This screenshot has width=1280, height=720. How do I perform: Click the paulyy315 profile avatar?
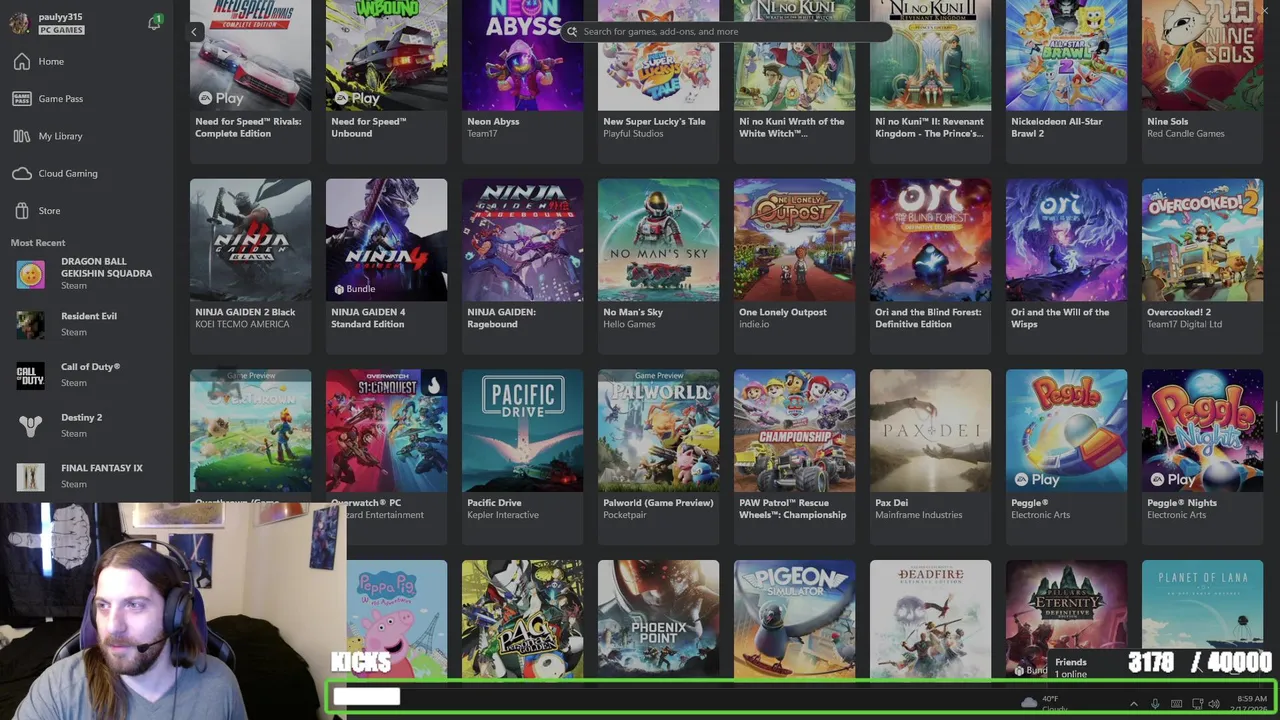coord(19,24)
